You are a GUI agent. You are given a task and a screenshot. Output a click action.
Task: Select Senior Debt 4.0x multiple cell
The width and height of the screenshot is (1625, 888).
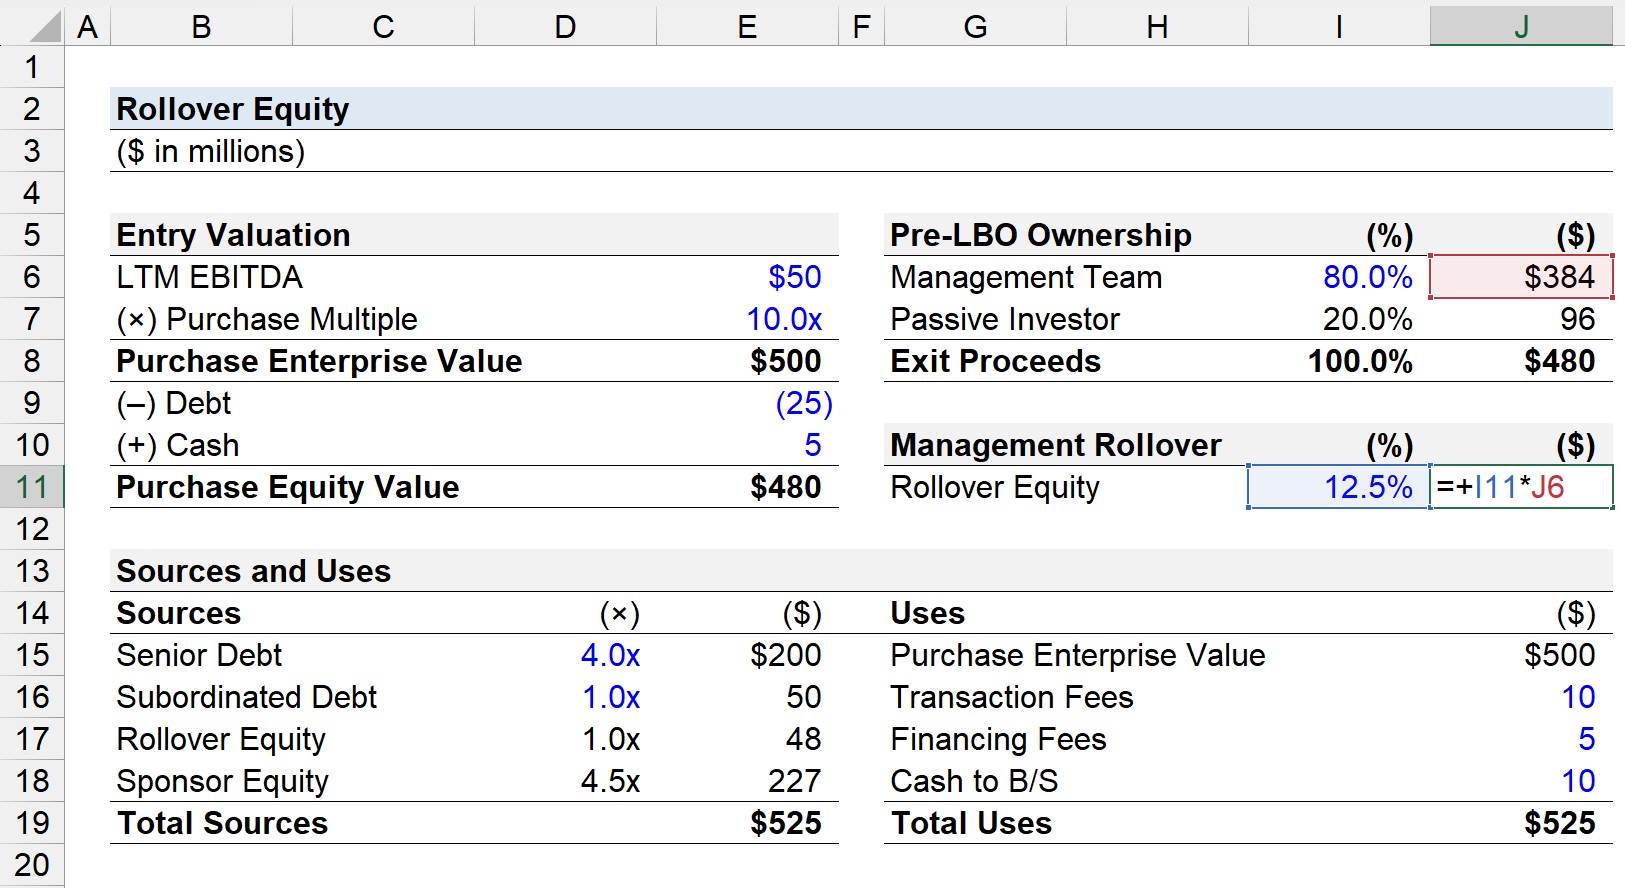[x=565, y=655]
